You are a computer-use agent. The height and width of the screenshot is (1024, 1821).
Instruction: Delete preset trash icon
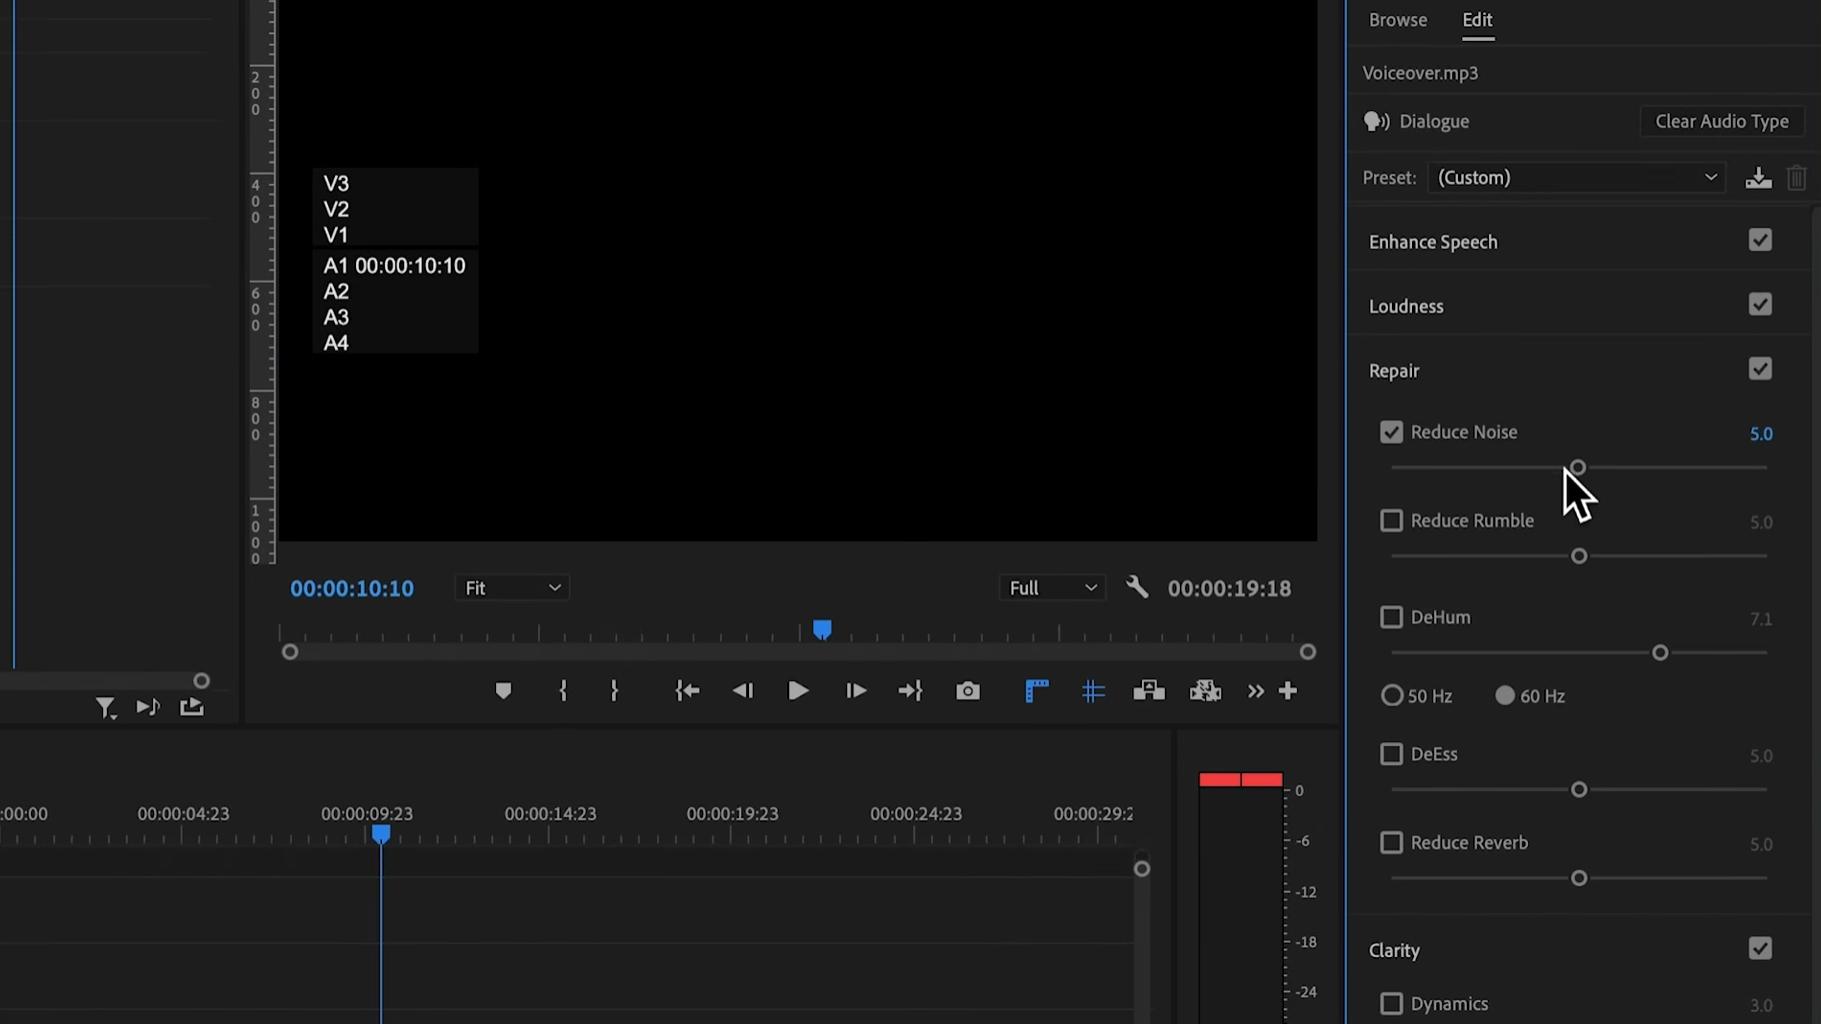pos(1797,178)
